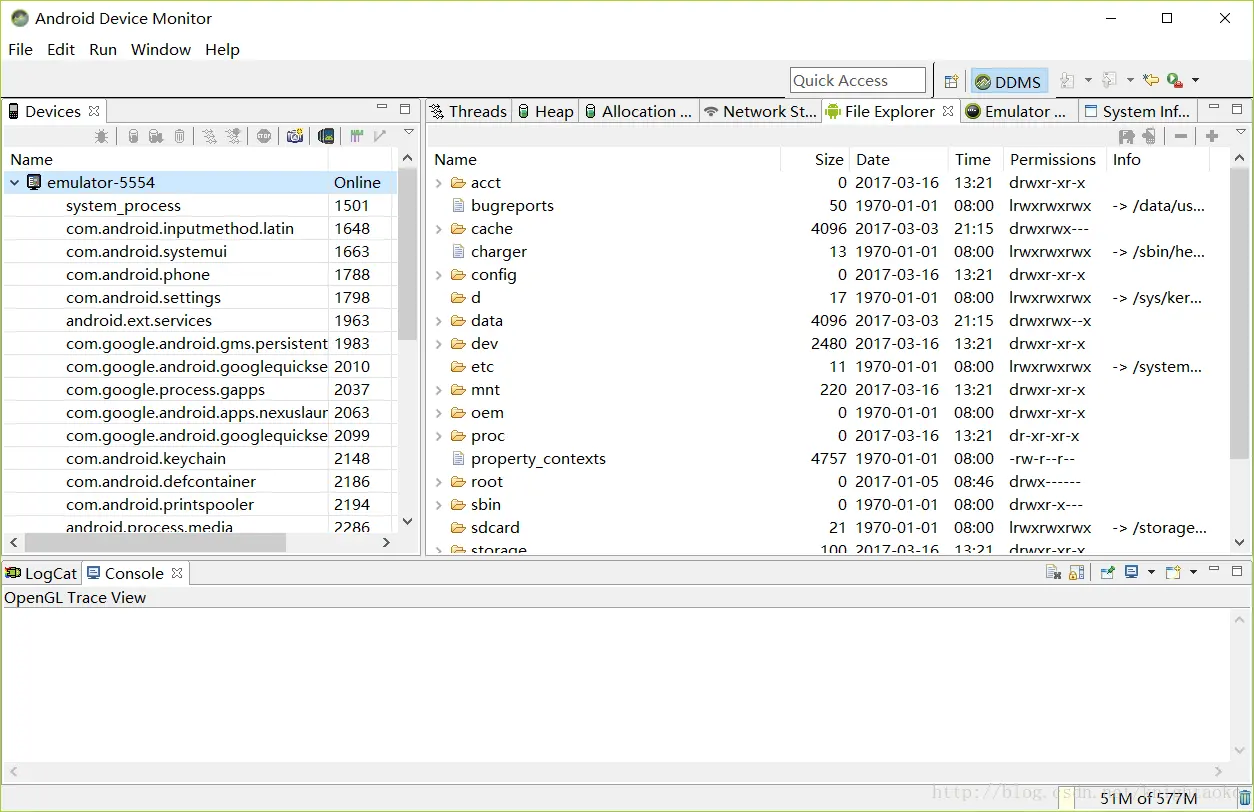Expand the acct folder
The height and width of the screenshot is (812, 1254).
[x=439, y=183]
